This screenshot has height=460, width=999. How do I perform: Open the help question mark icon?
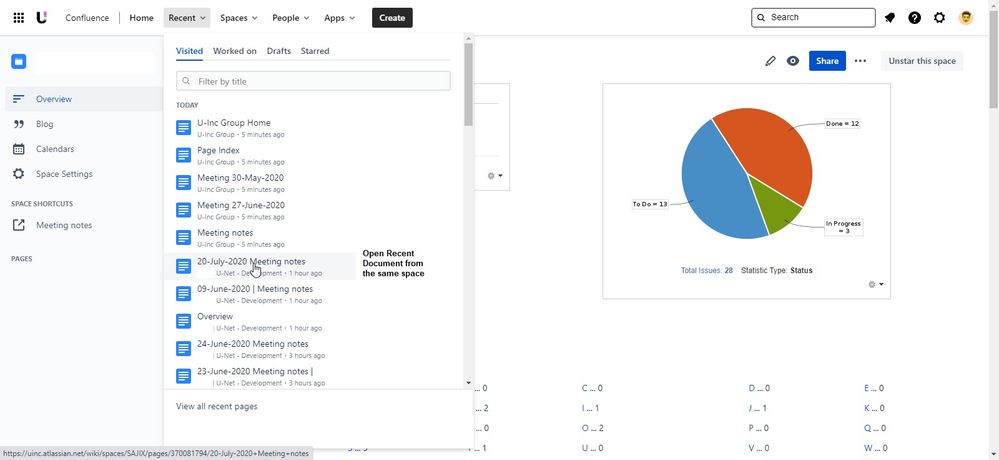coord(914,18)
